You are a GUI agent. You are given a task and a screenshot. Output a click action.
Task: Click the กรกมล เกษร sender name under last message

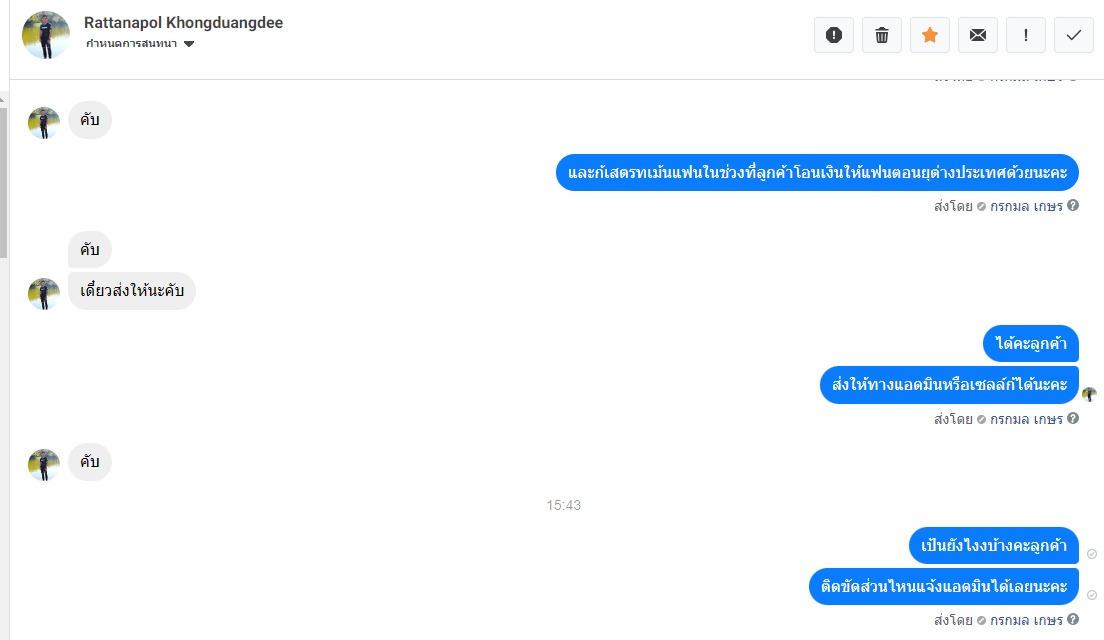(1026, 620)
